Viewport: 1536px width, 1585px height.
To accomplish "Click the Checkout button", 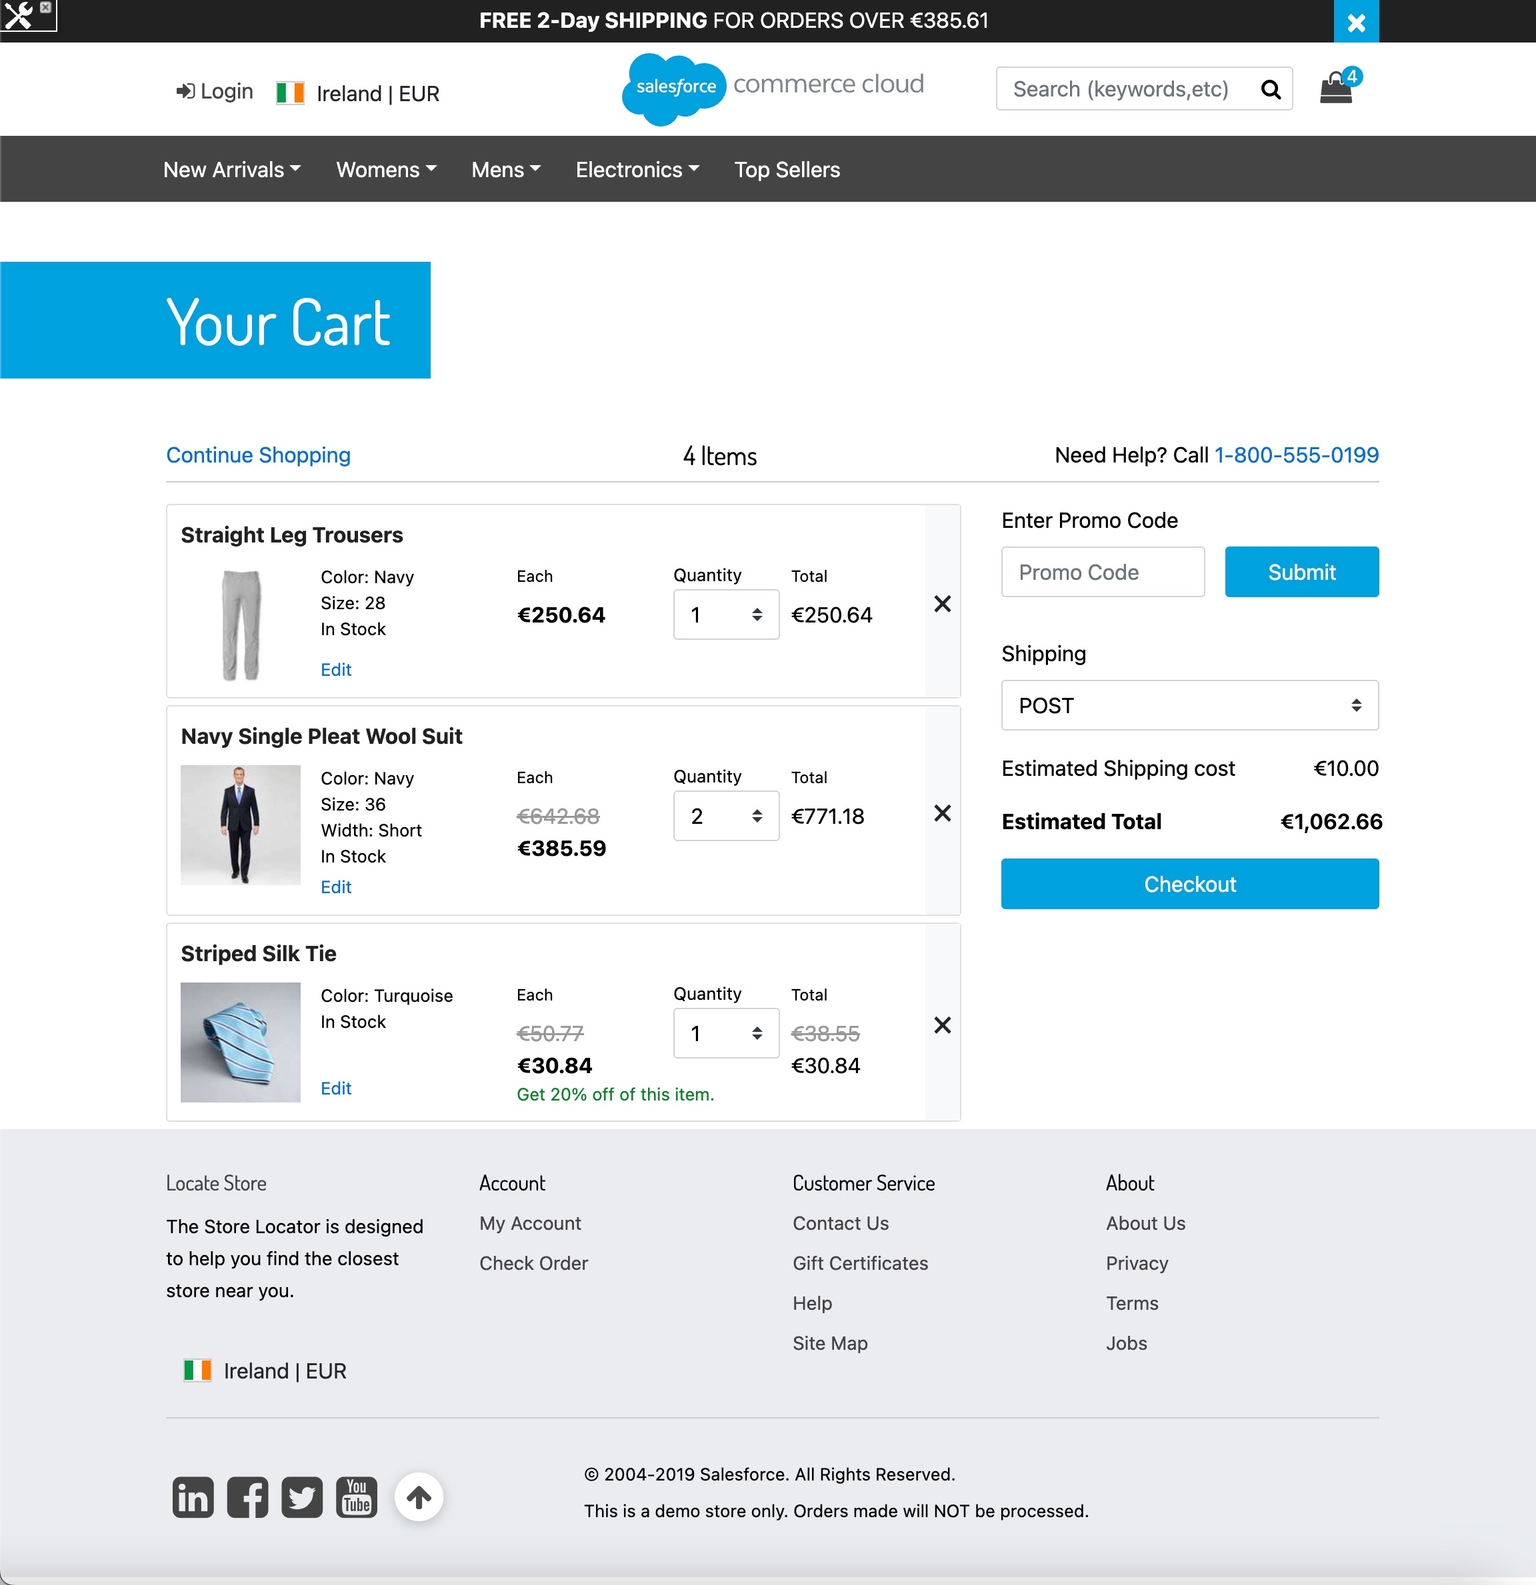I will tap(1190, 884).
